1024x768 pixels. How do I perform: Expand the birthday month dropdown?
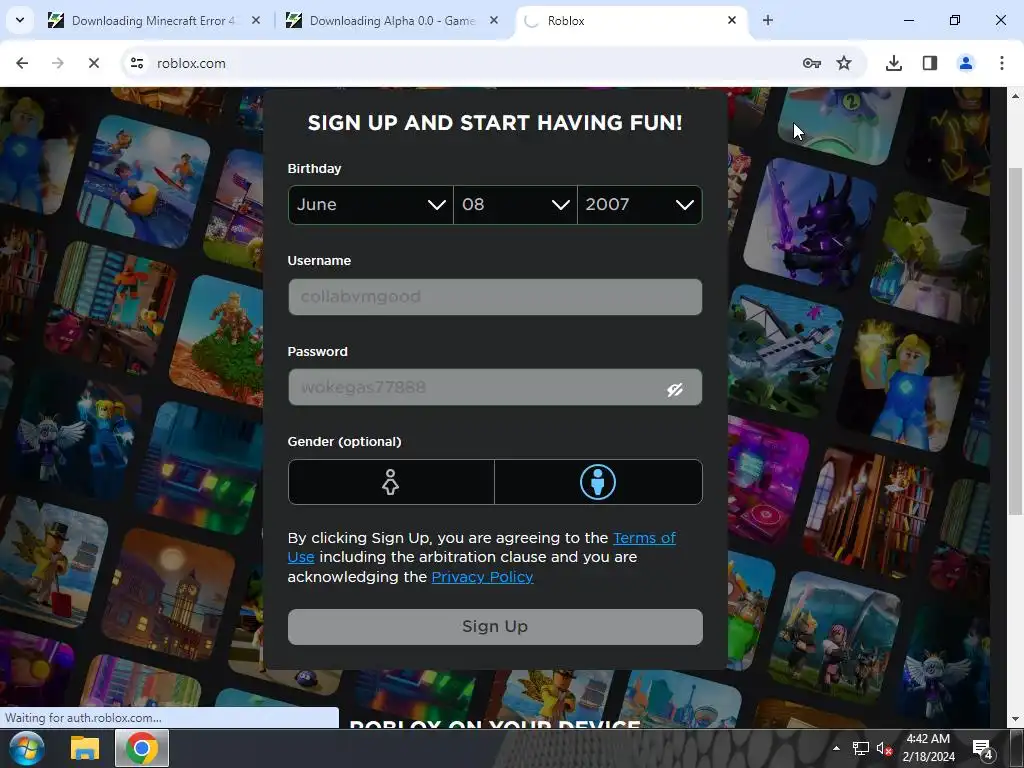tap(371, 205)
